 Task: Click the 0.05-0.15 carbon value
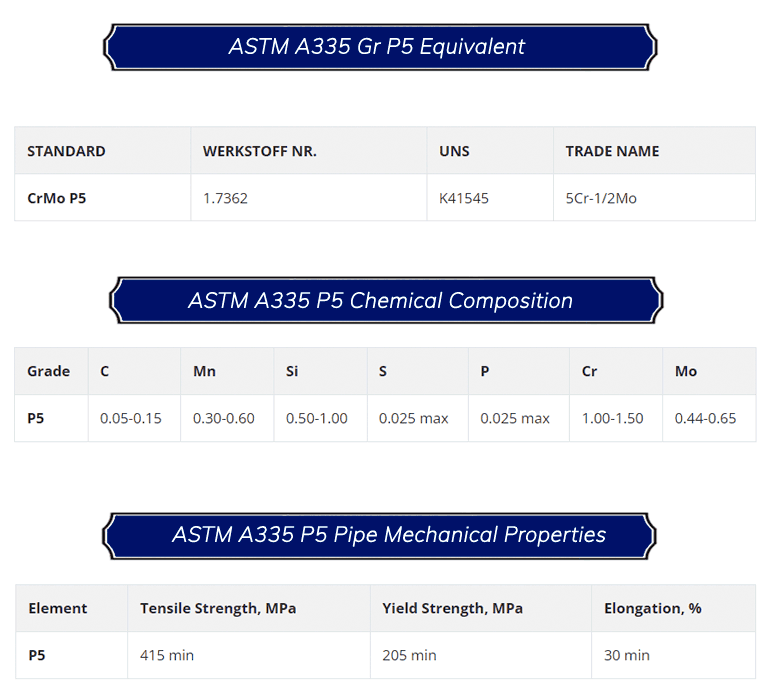pos(131,418)
